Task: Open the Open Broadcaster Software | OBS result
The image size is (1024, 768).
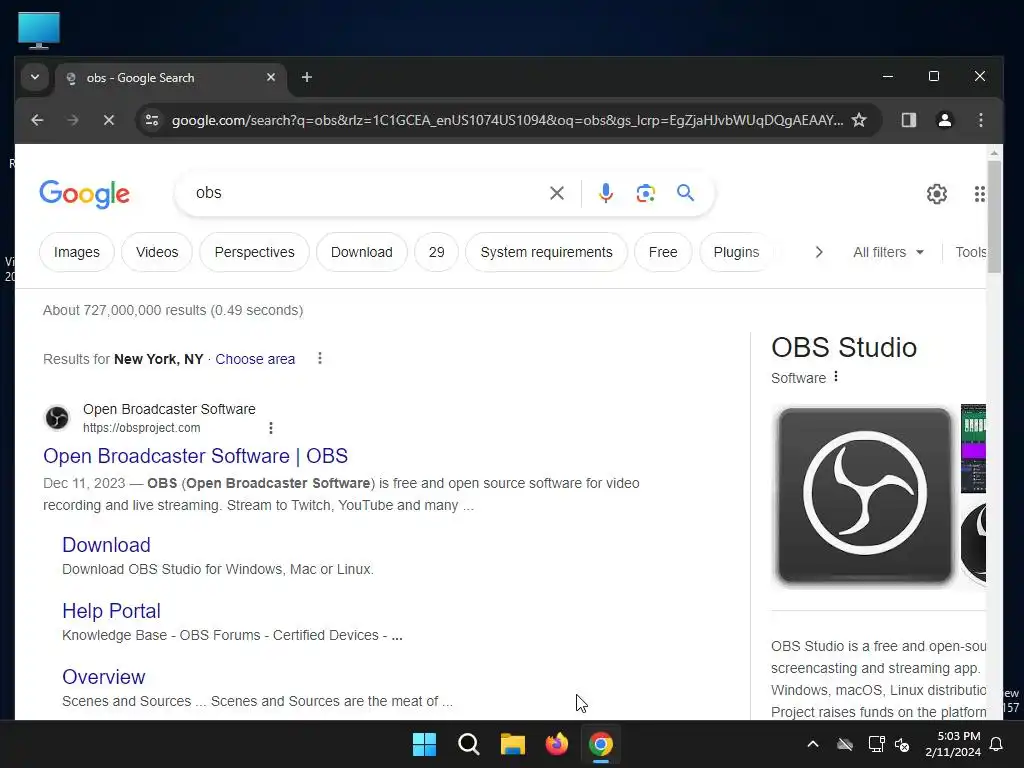Action: pyautogui.click(x=195, y=456)
